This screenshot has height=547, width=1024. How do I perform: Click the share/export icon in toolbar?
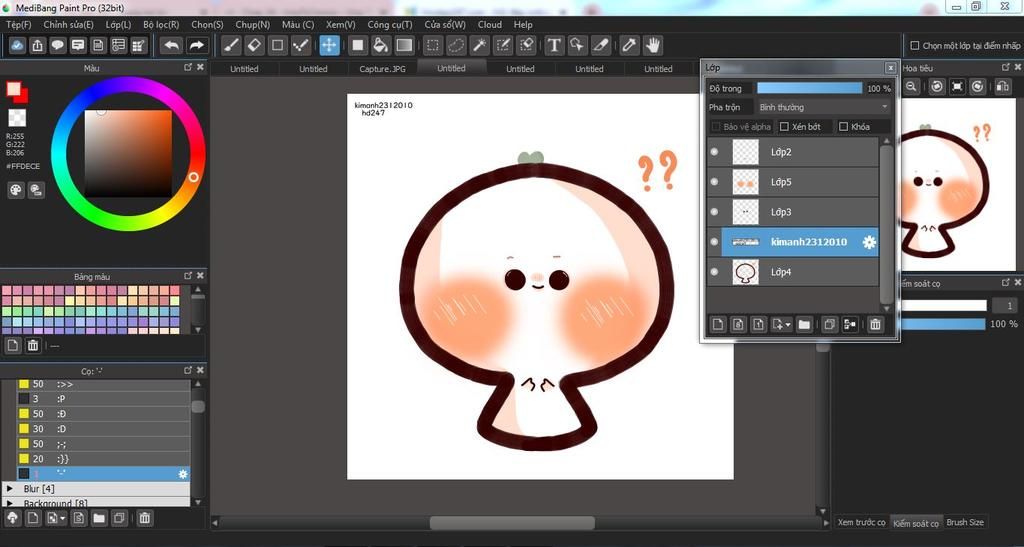38,45
